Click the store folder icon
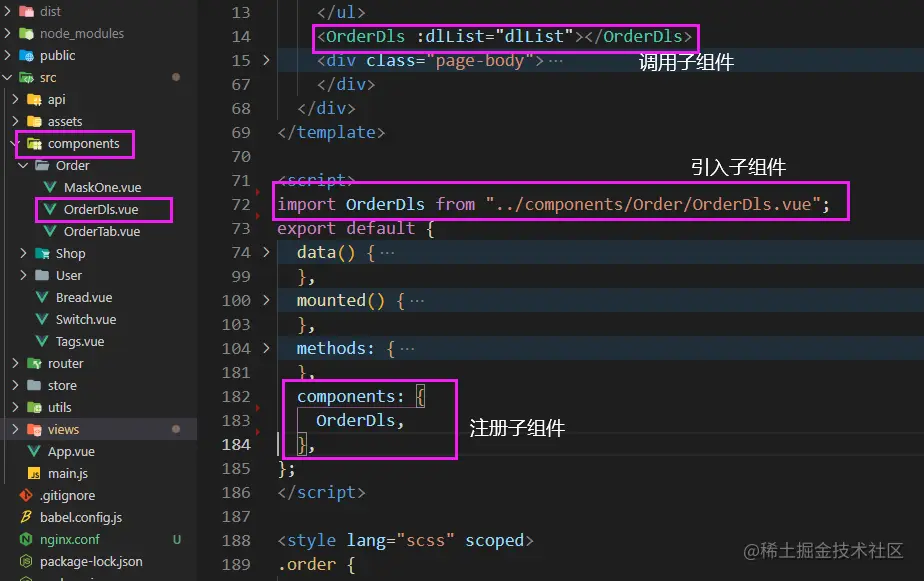The image size is (924, 581). (34, 385)
